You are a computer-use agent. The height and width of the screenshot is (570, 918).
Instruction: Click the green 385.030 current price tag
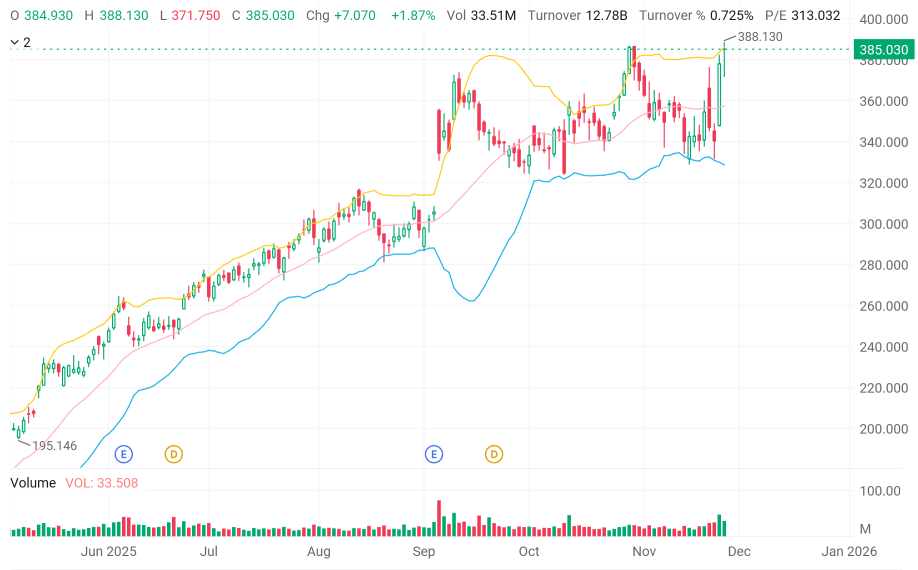coord(883,49)
